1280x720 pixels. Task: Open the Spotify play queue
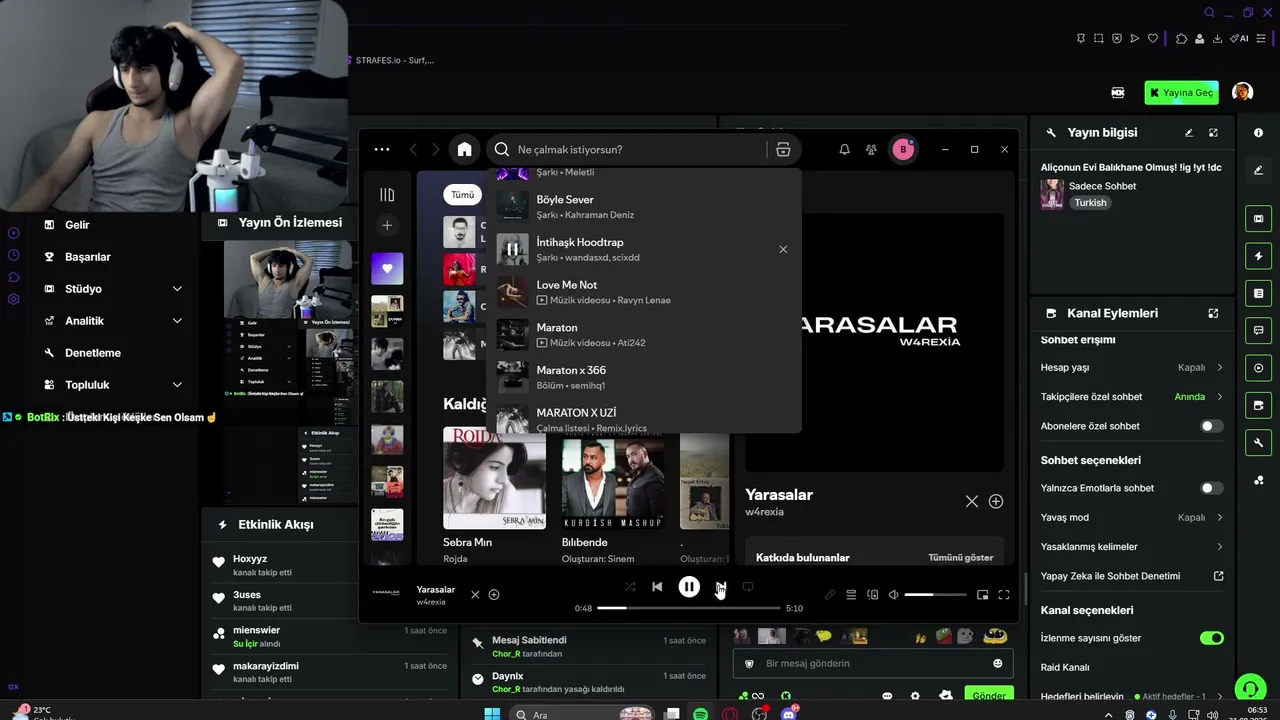[x=851, y=595]
